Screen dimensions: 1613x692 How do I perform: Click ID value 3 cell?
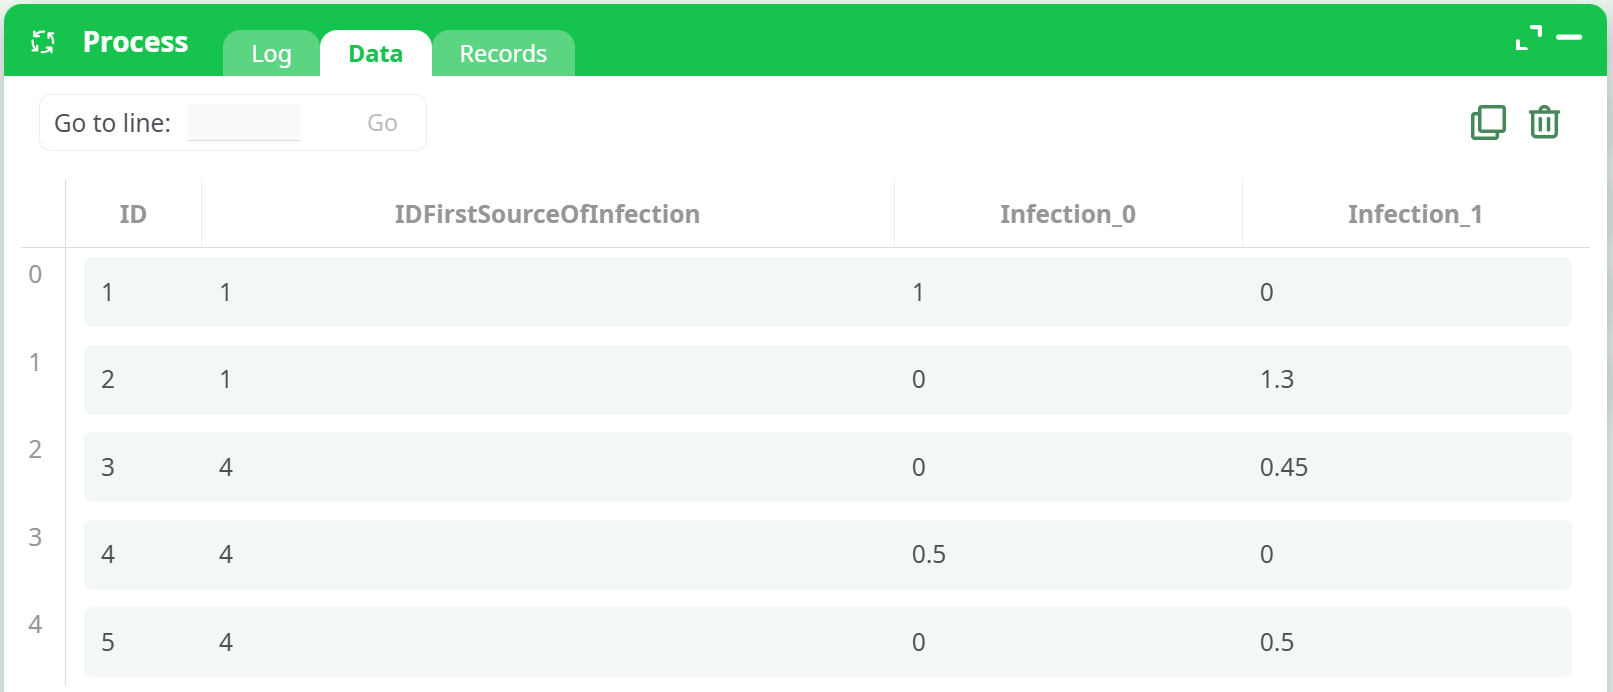pyautogui.click(x=108, y=467)
